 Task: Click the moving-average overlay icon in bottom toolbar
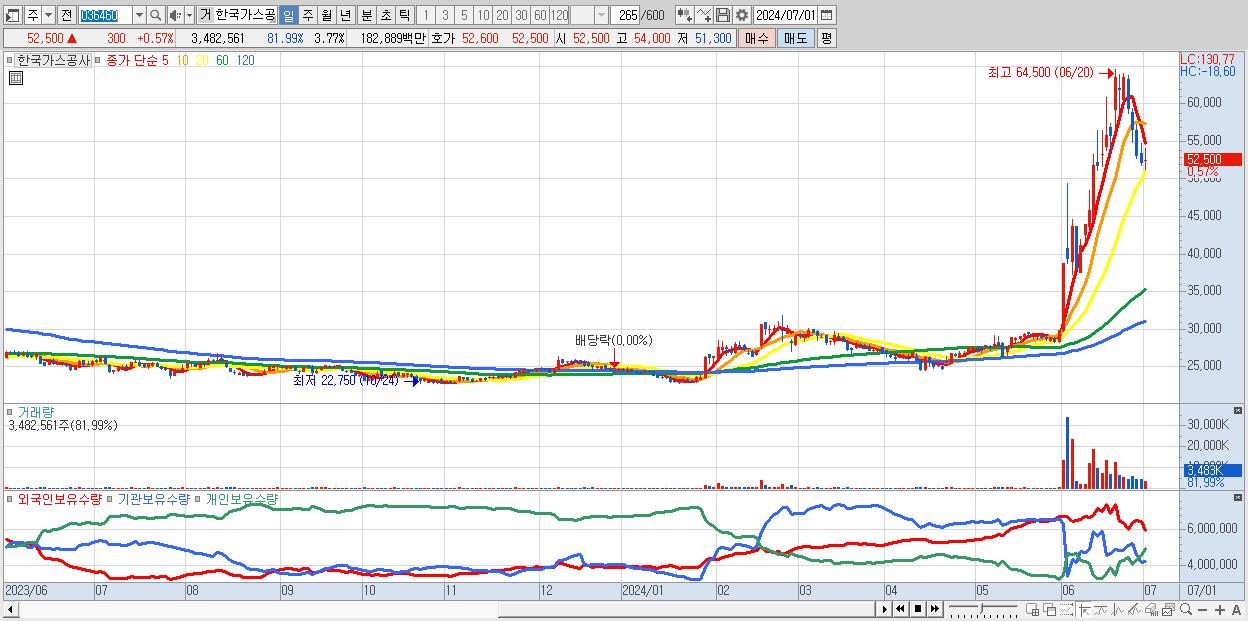coord(1100,610)
